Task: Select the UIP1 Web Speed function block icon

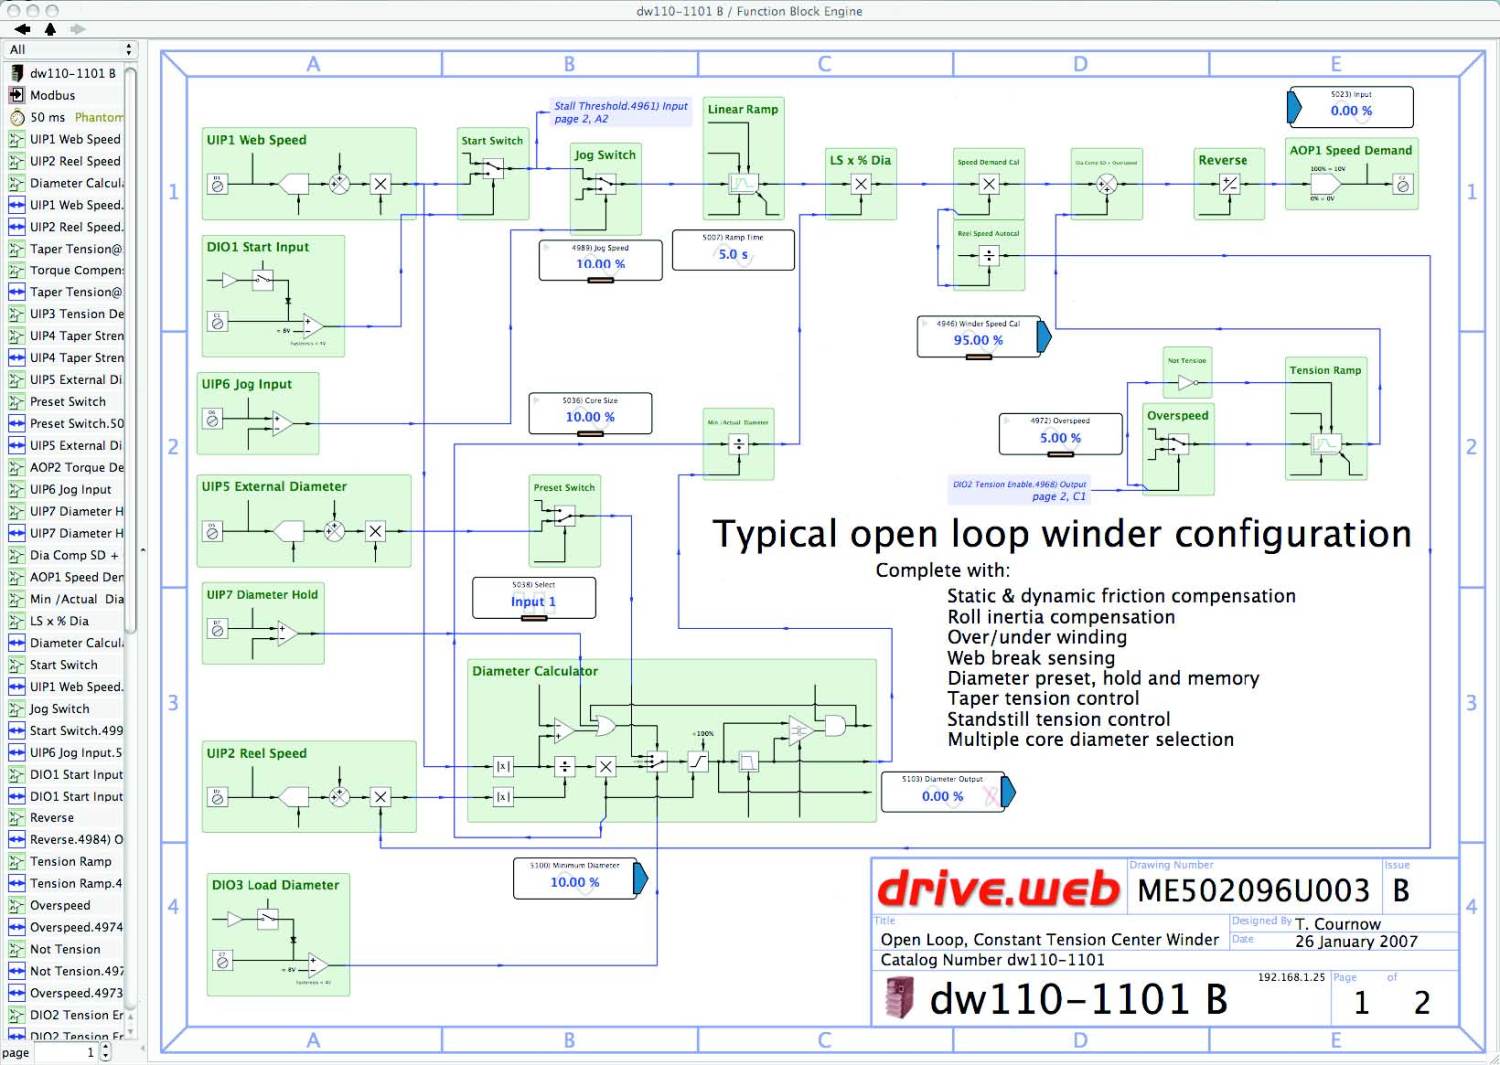Action: pos(16,139)
